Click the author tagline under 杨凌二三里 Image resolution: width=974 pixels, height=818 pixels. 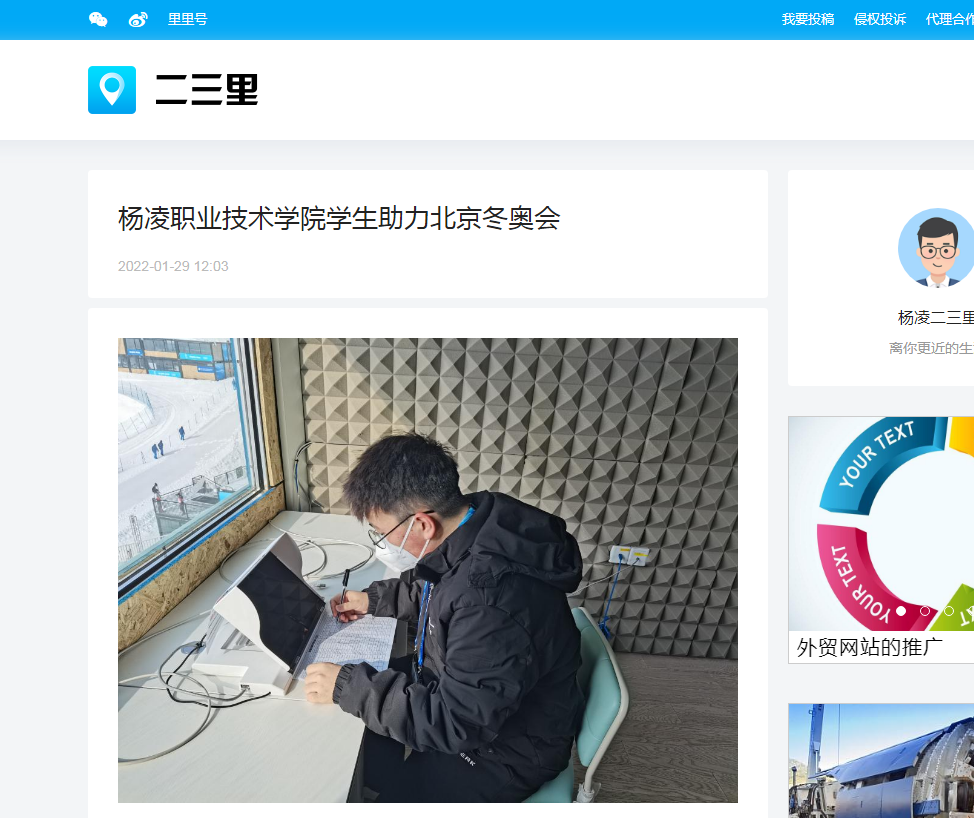(932, 348)
